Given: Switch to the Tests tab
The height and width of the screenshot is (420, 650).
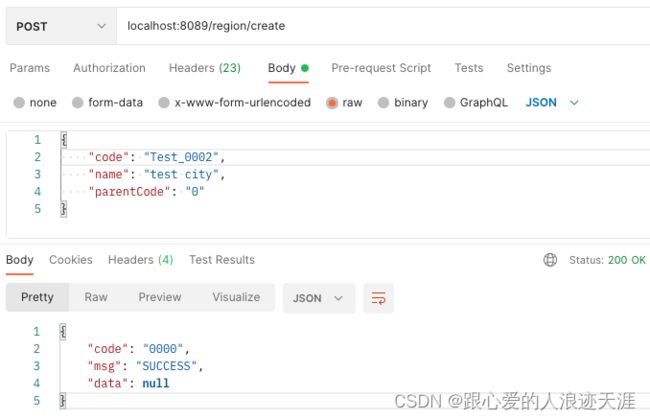Looking at the screenshot, I should tap(469, 68).
